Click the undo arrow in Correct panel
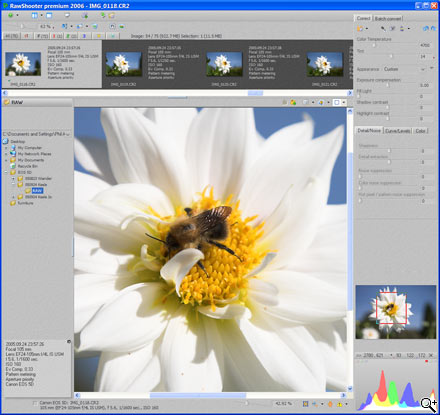 pos(425,29)
